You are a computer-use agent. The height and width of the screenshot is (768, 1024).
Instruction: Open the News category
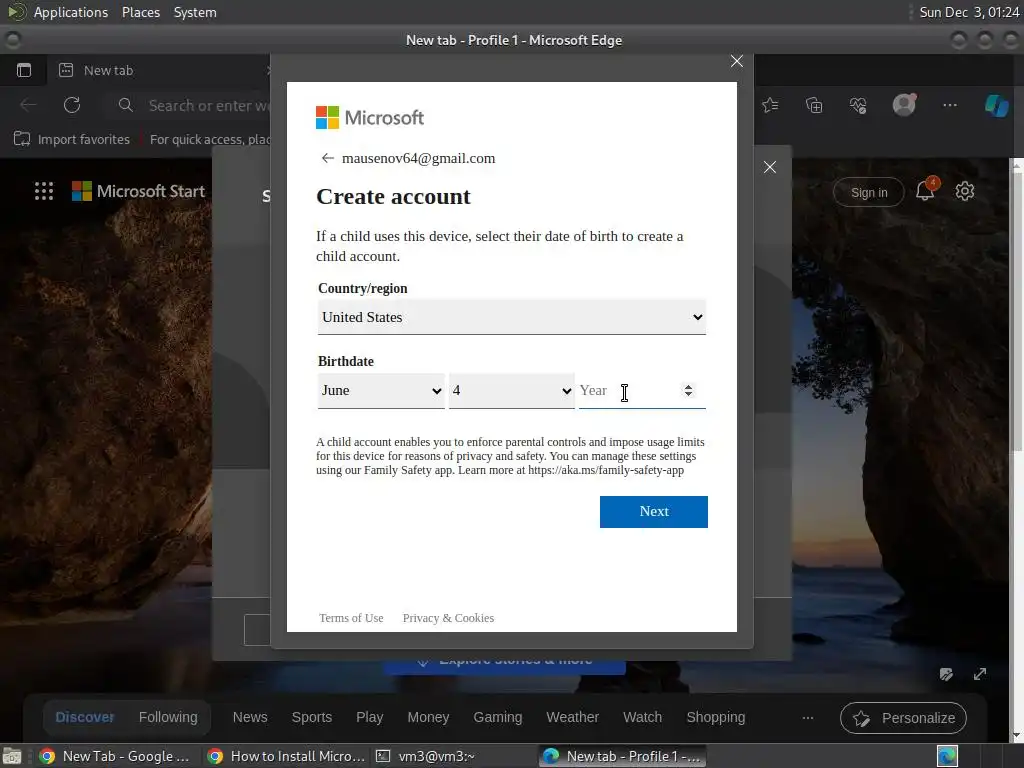pos(250,717)
